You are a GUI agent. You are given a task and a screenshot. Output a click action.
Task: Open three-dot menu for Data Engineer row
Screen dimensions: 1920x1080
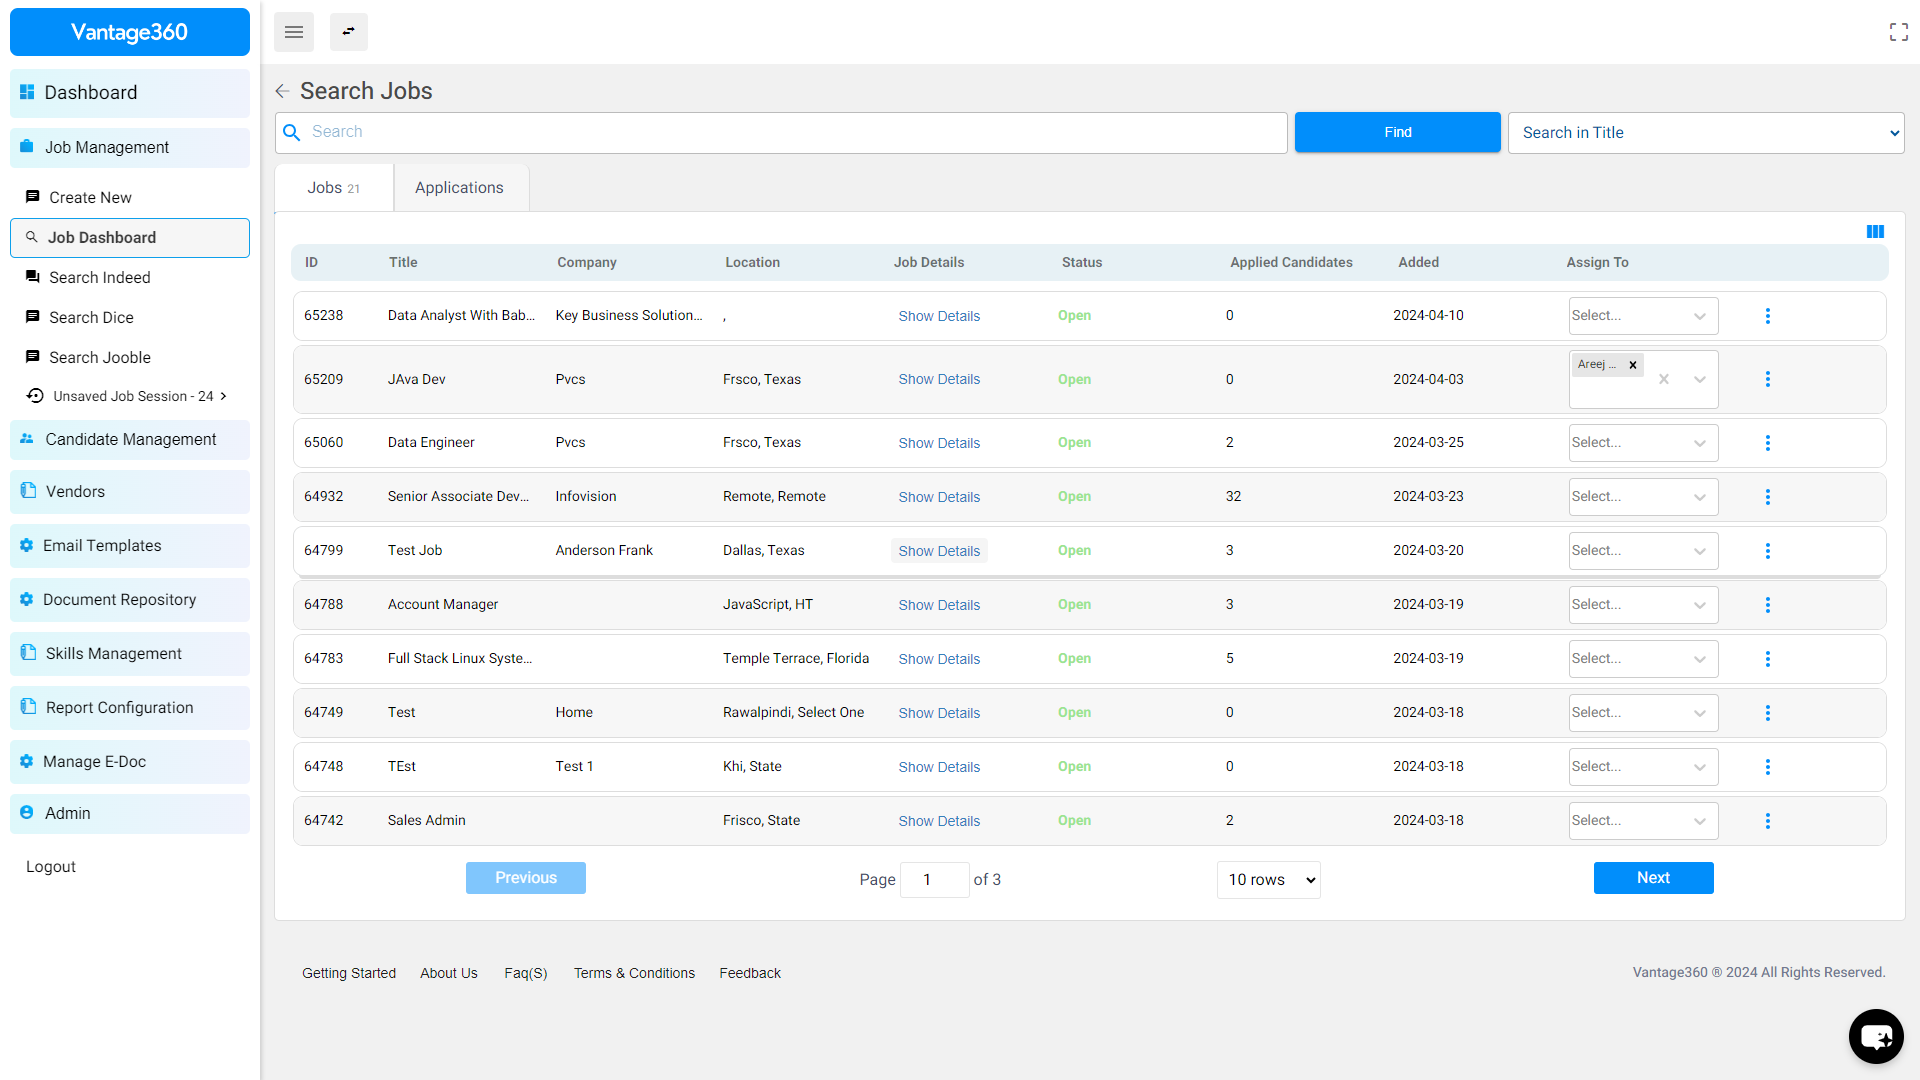[x=1767, y=443]
